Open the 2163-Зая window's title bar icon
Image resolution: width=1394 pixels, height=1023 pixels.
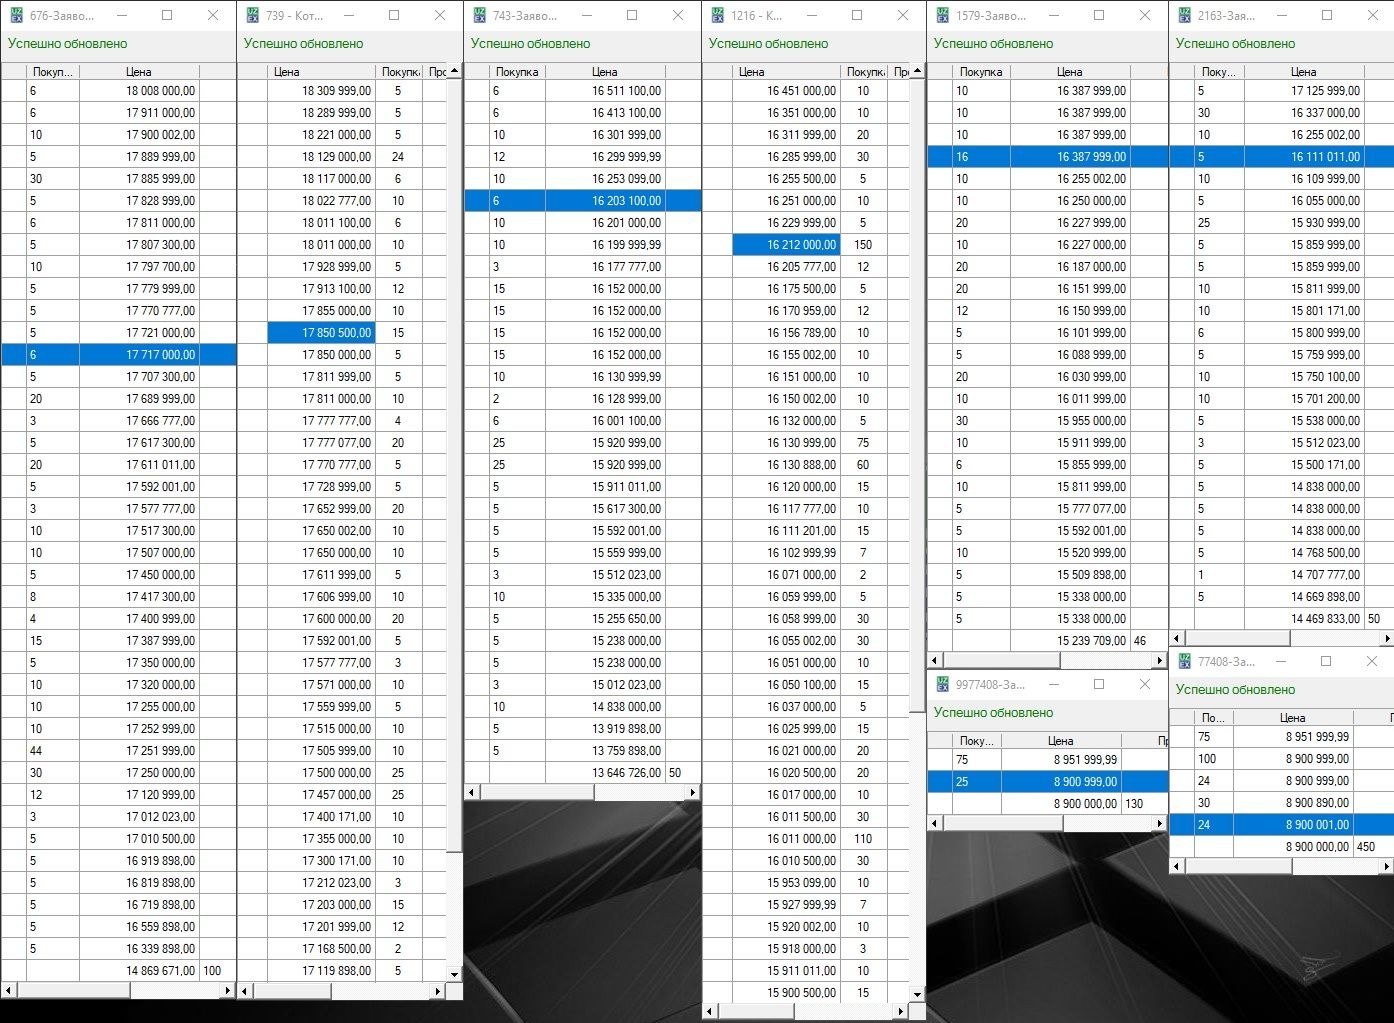coord(1184,16)
